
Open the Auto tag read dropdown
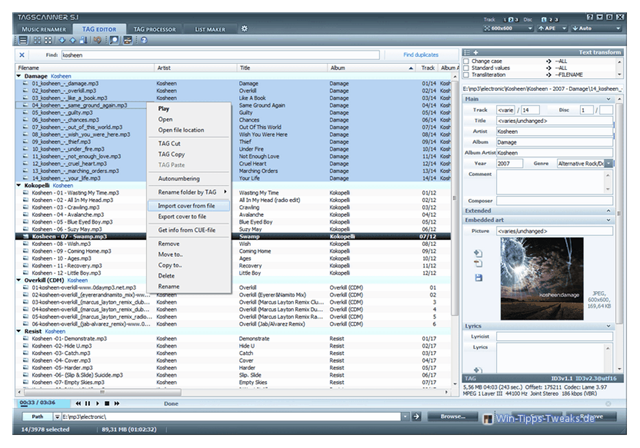pyautogui.click(x=596, y=29)
